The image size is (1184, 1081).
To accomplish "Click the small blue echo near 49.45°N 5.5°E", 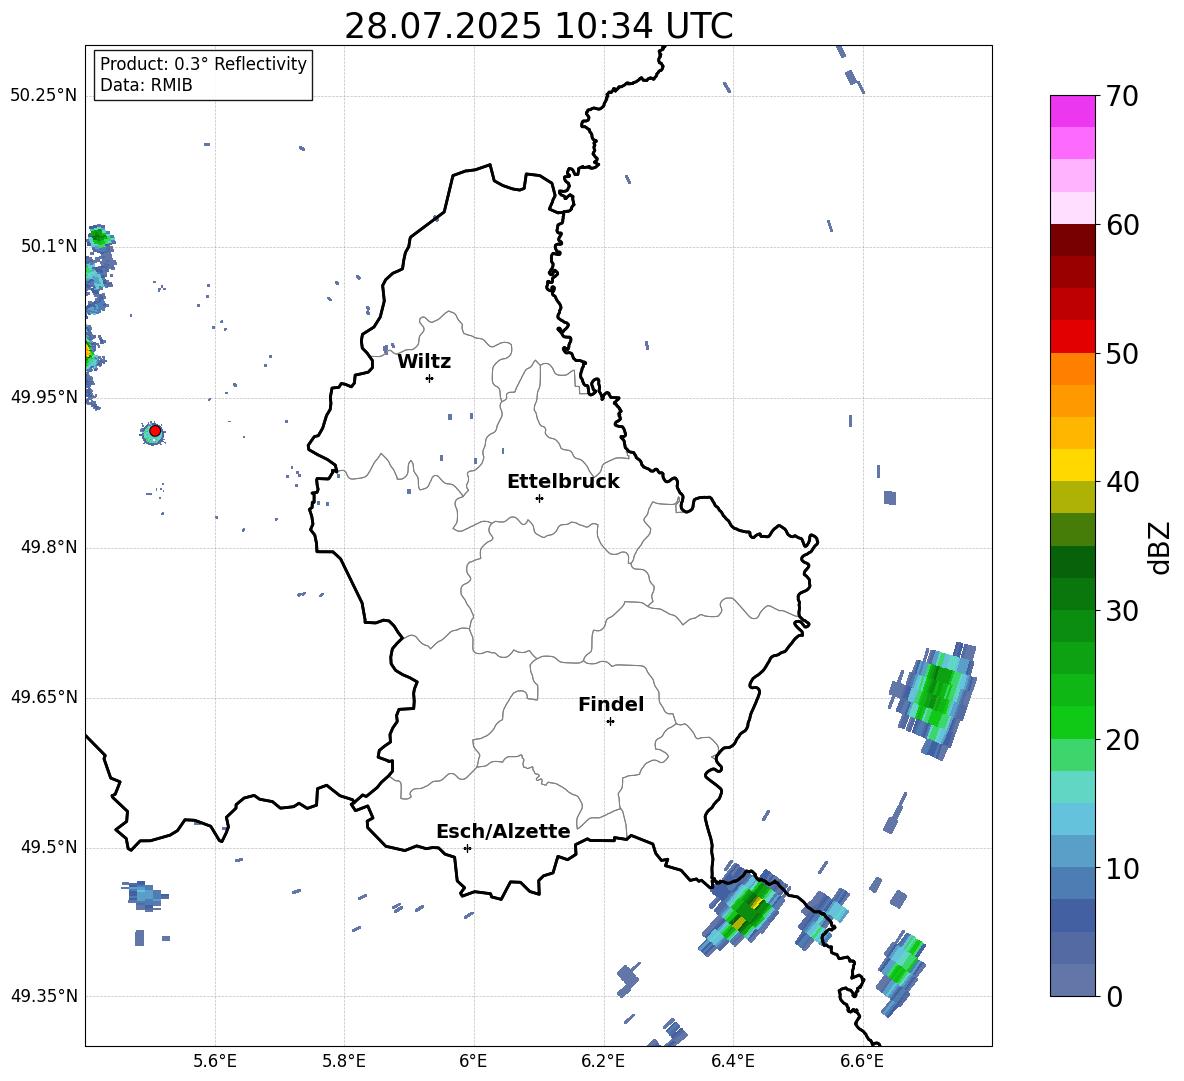I will tap(145, 895).
